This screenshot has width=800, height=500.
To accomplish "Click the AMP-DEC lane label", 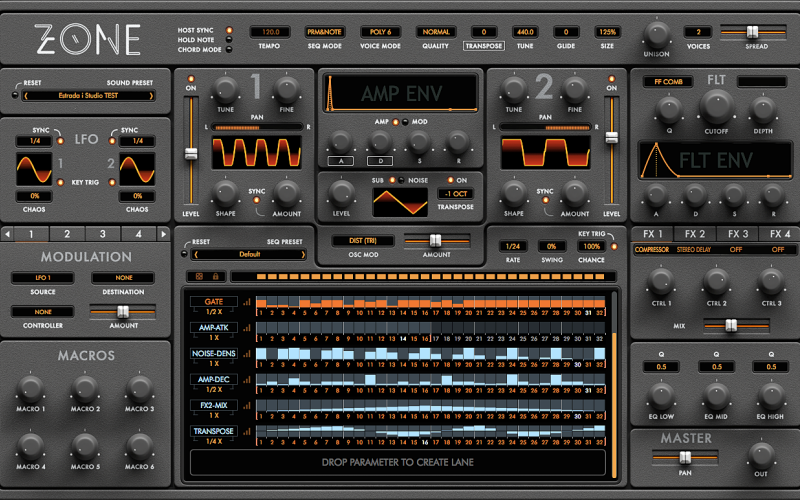I will 214,379.
